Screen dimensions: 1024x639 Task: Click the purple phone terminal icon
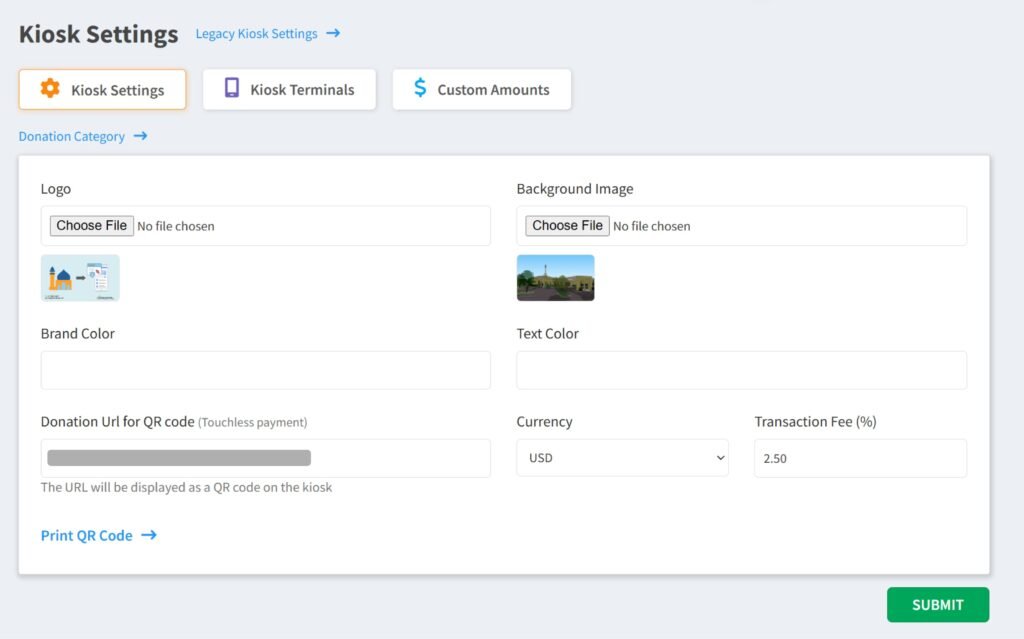[x=232, y=89]
